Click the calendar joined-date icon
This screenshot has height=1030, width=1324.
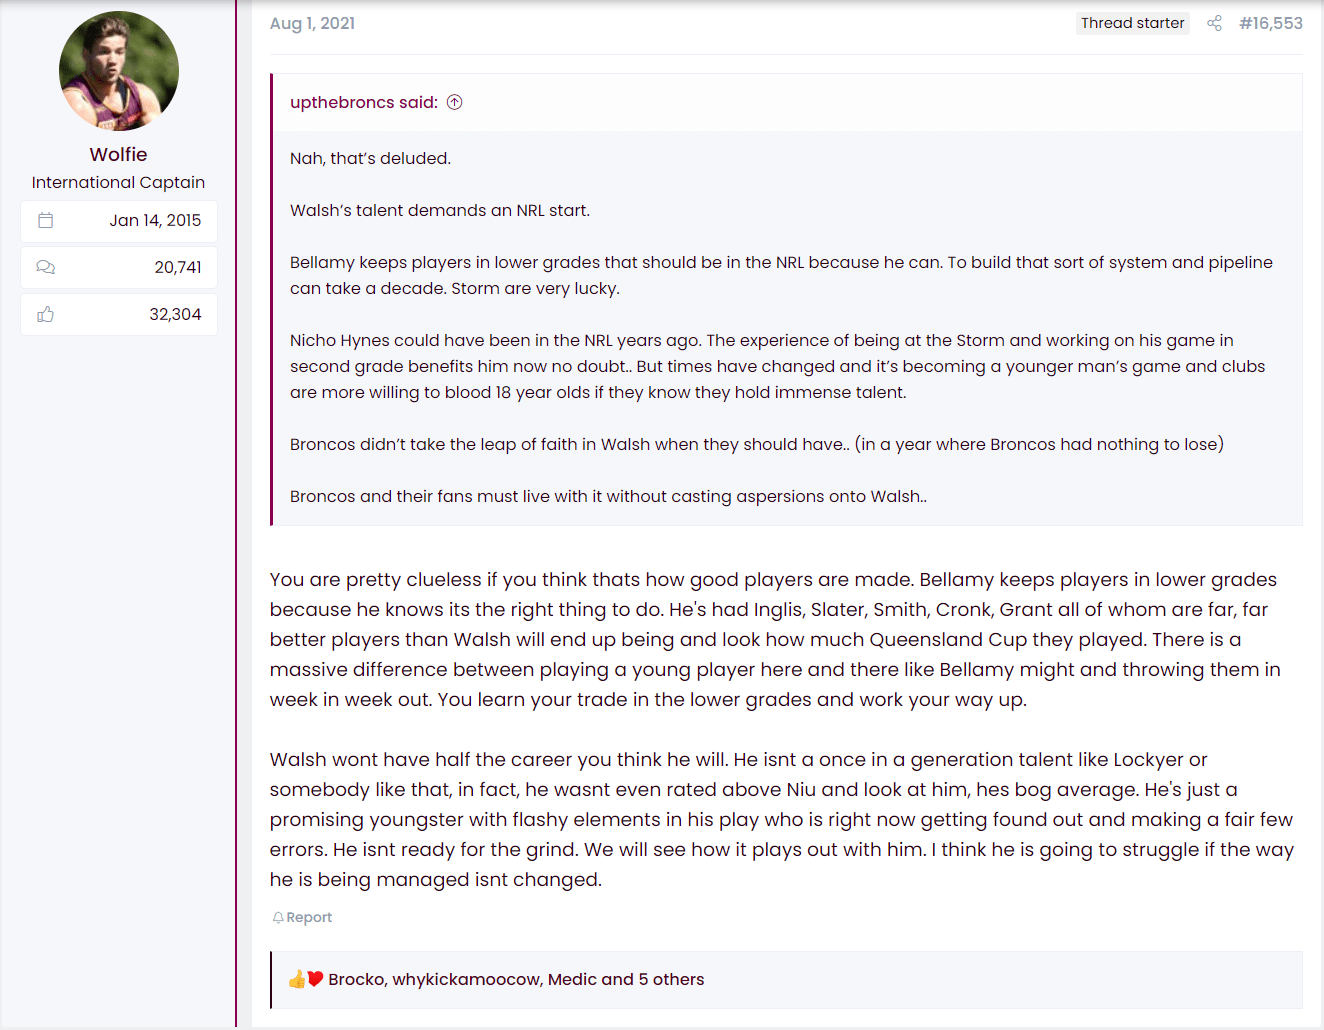[46, 220]
